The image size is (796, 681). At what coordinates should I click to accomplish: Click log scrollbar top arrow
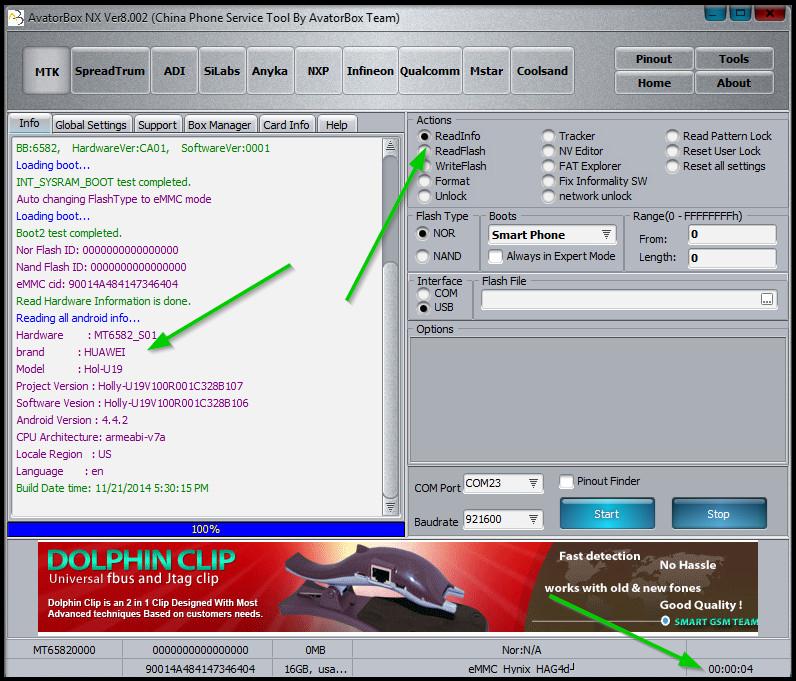point(390,147)
